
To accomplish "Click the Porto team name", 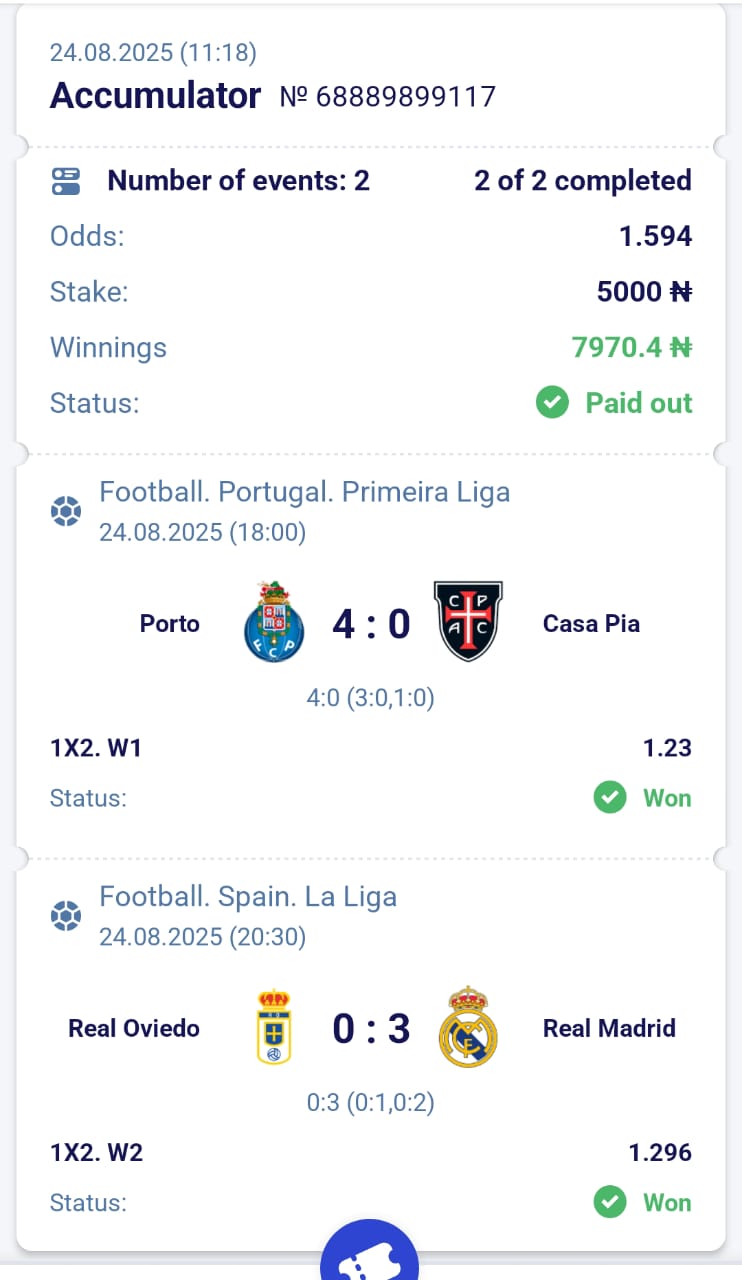I will pyautogui.click(x=170, y=624).
